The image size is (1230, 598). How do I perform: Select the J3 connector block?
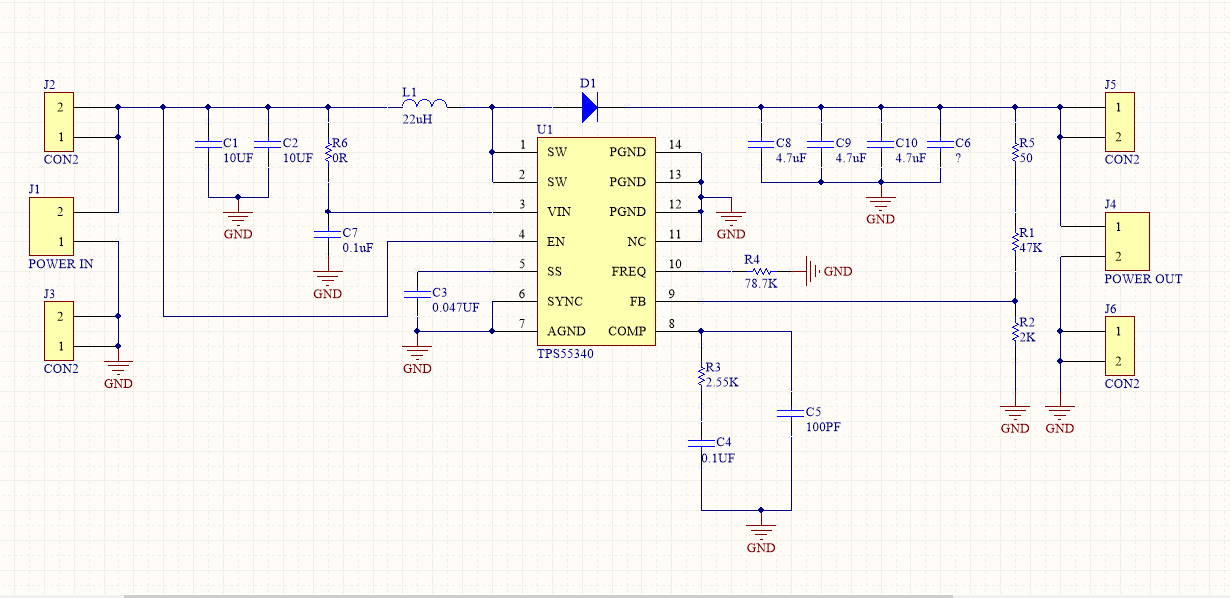(60, 331)
